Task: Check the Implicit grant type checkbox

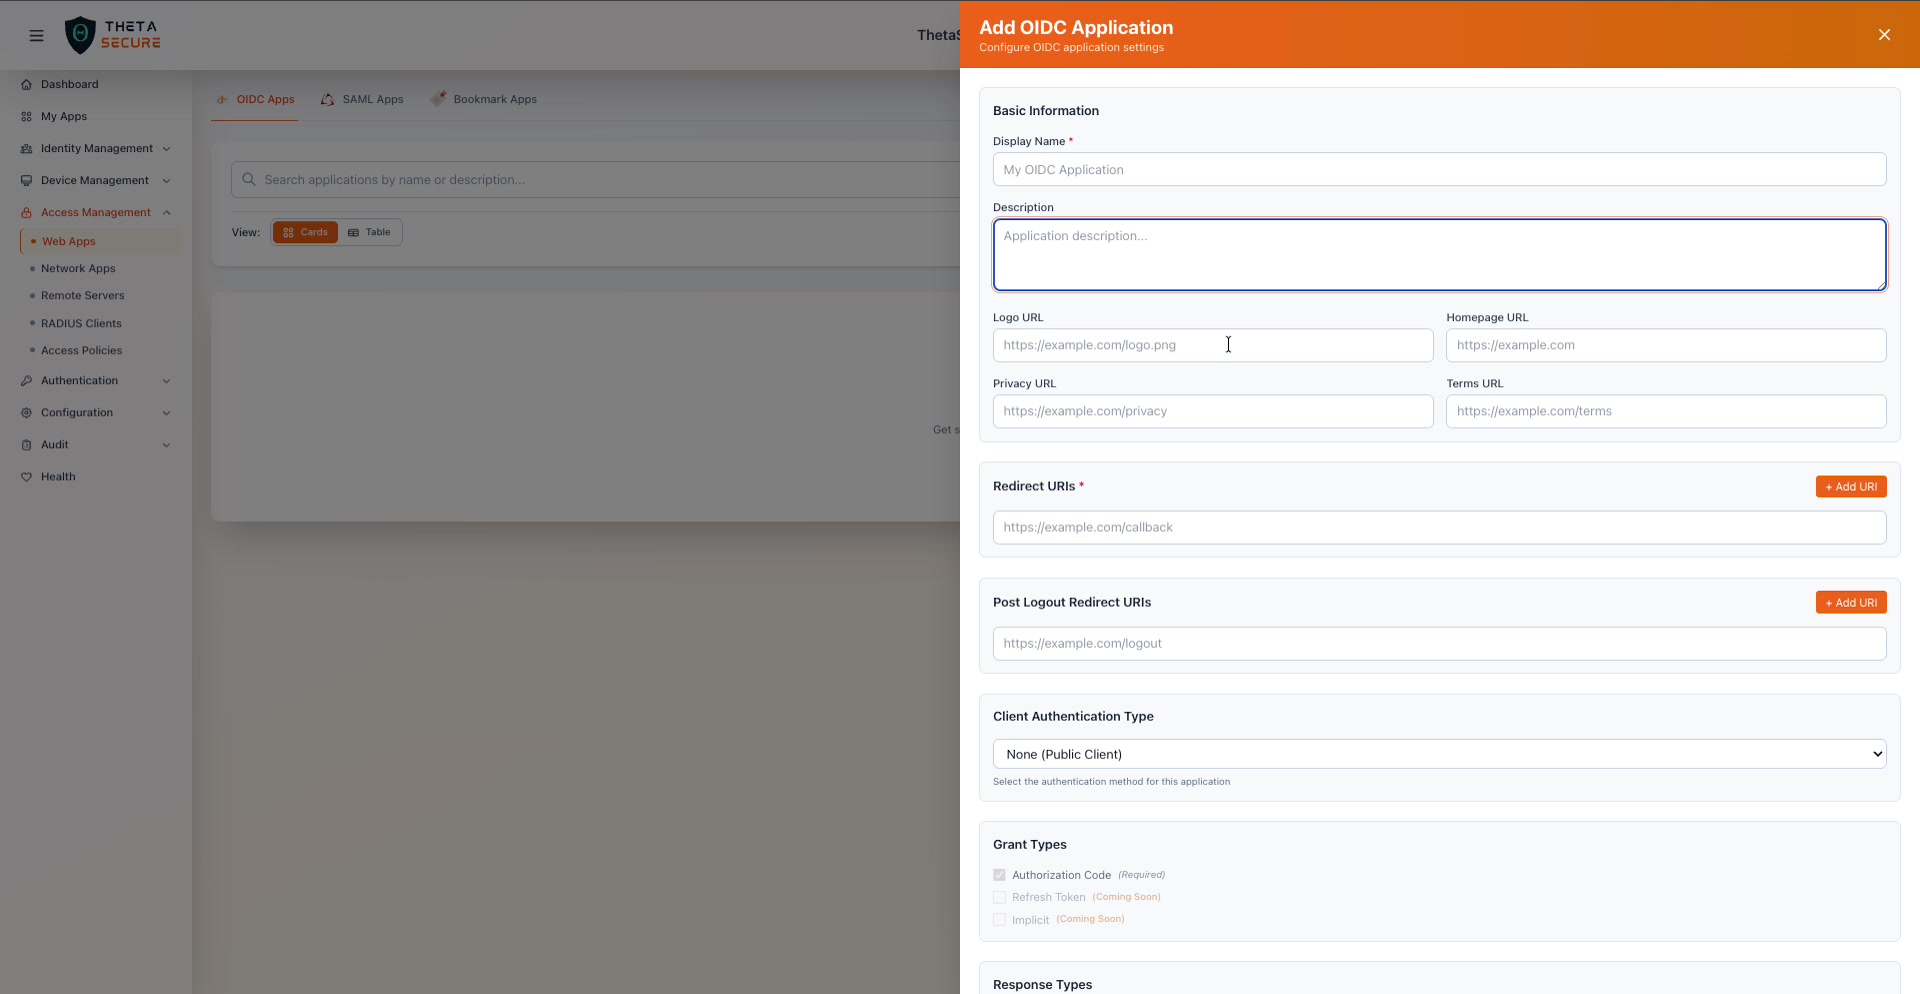Action: pos(999,919)
